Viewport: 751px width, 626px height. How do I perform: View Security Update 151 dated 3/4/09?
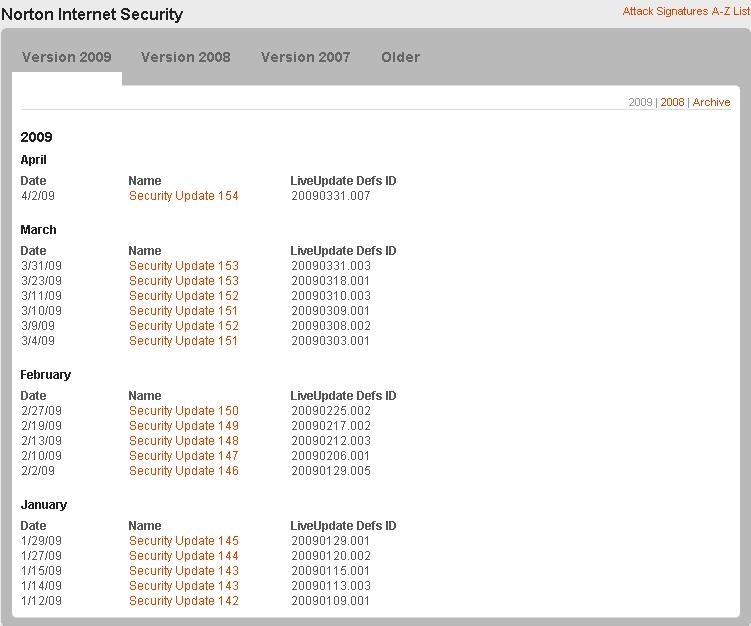(x=184, y=341)
